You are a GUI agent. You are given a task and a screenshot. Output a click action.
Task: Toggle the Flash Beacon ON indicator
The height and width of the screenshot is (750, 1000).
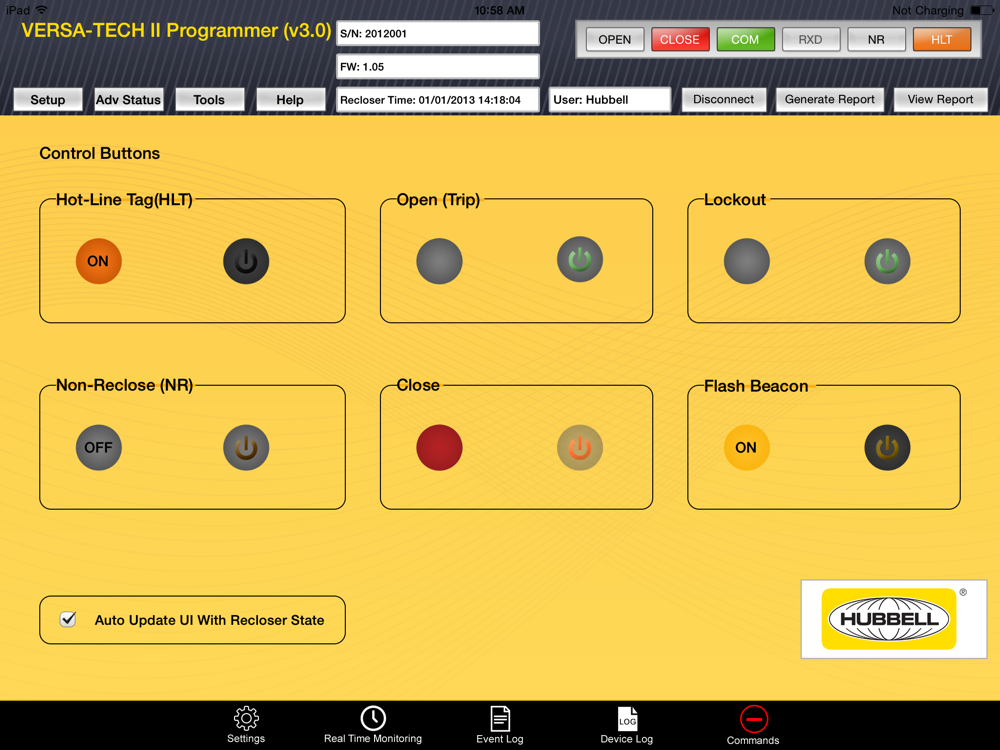[x=746, y=447]
